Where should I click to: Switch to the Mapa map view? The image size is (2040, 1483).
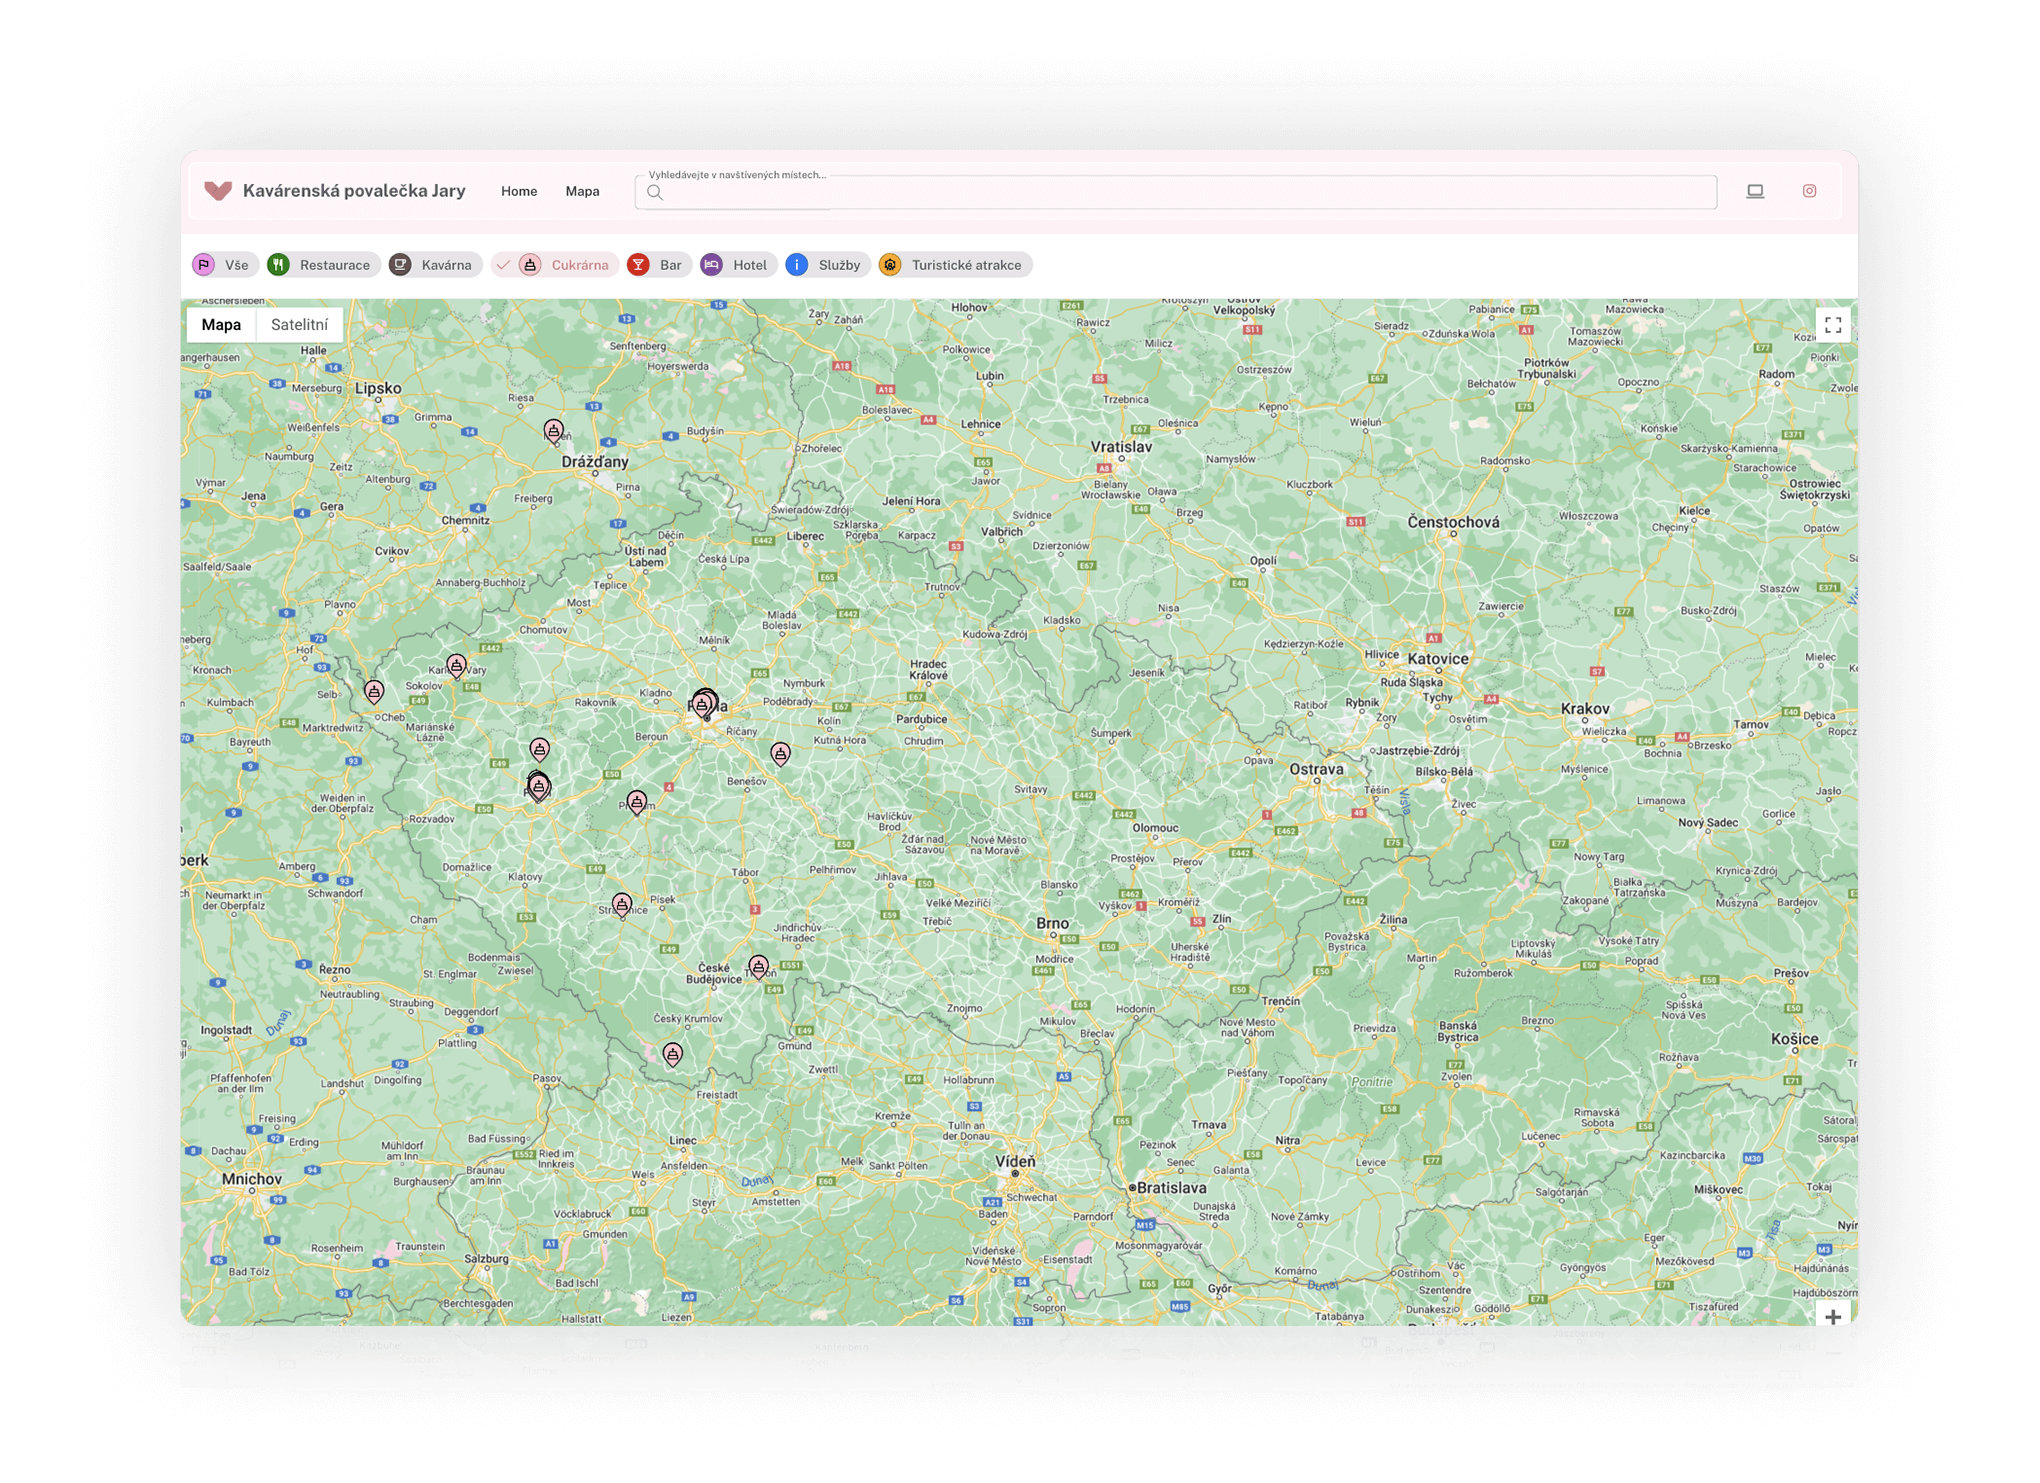(221, 325)
